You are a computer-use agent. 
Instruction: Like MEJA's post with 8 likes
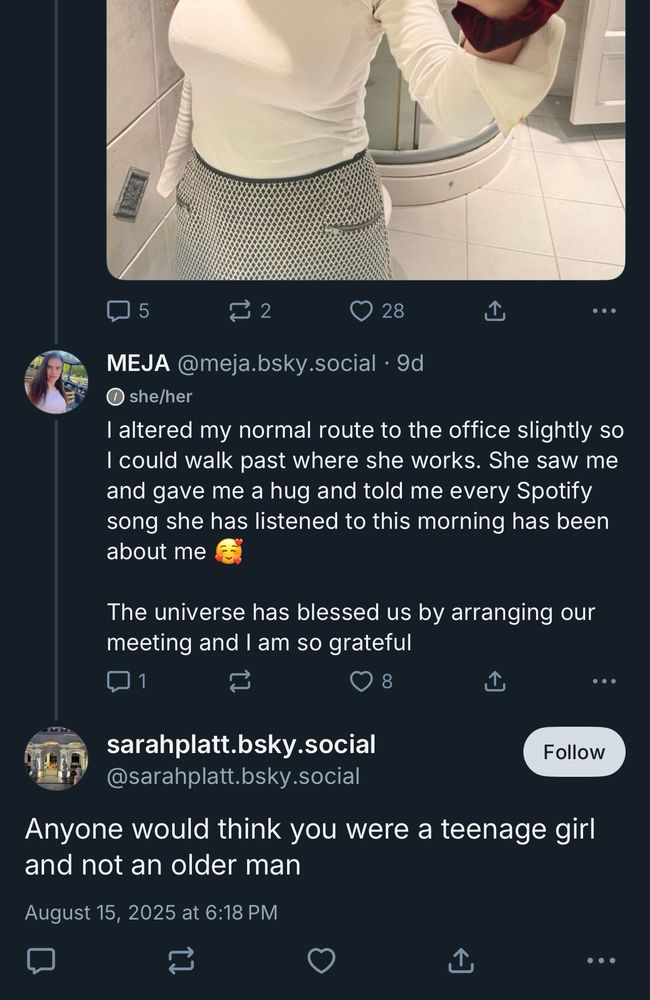pos(362,681)
